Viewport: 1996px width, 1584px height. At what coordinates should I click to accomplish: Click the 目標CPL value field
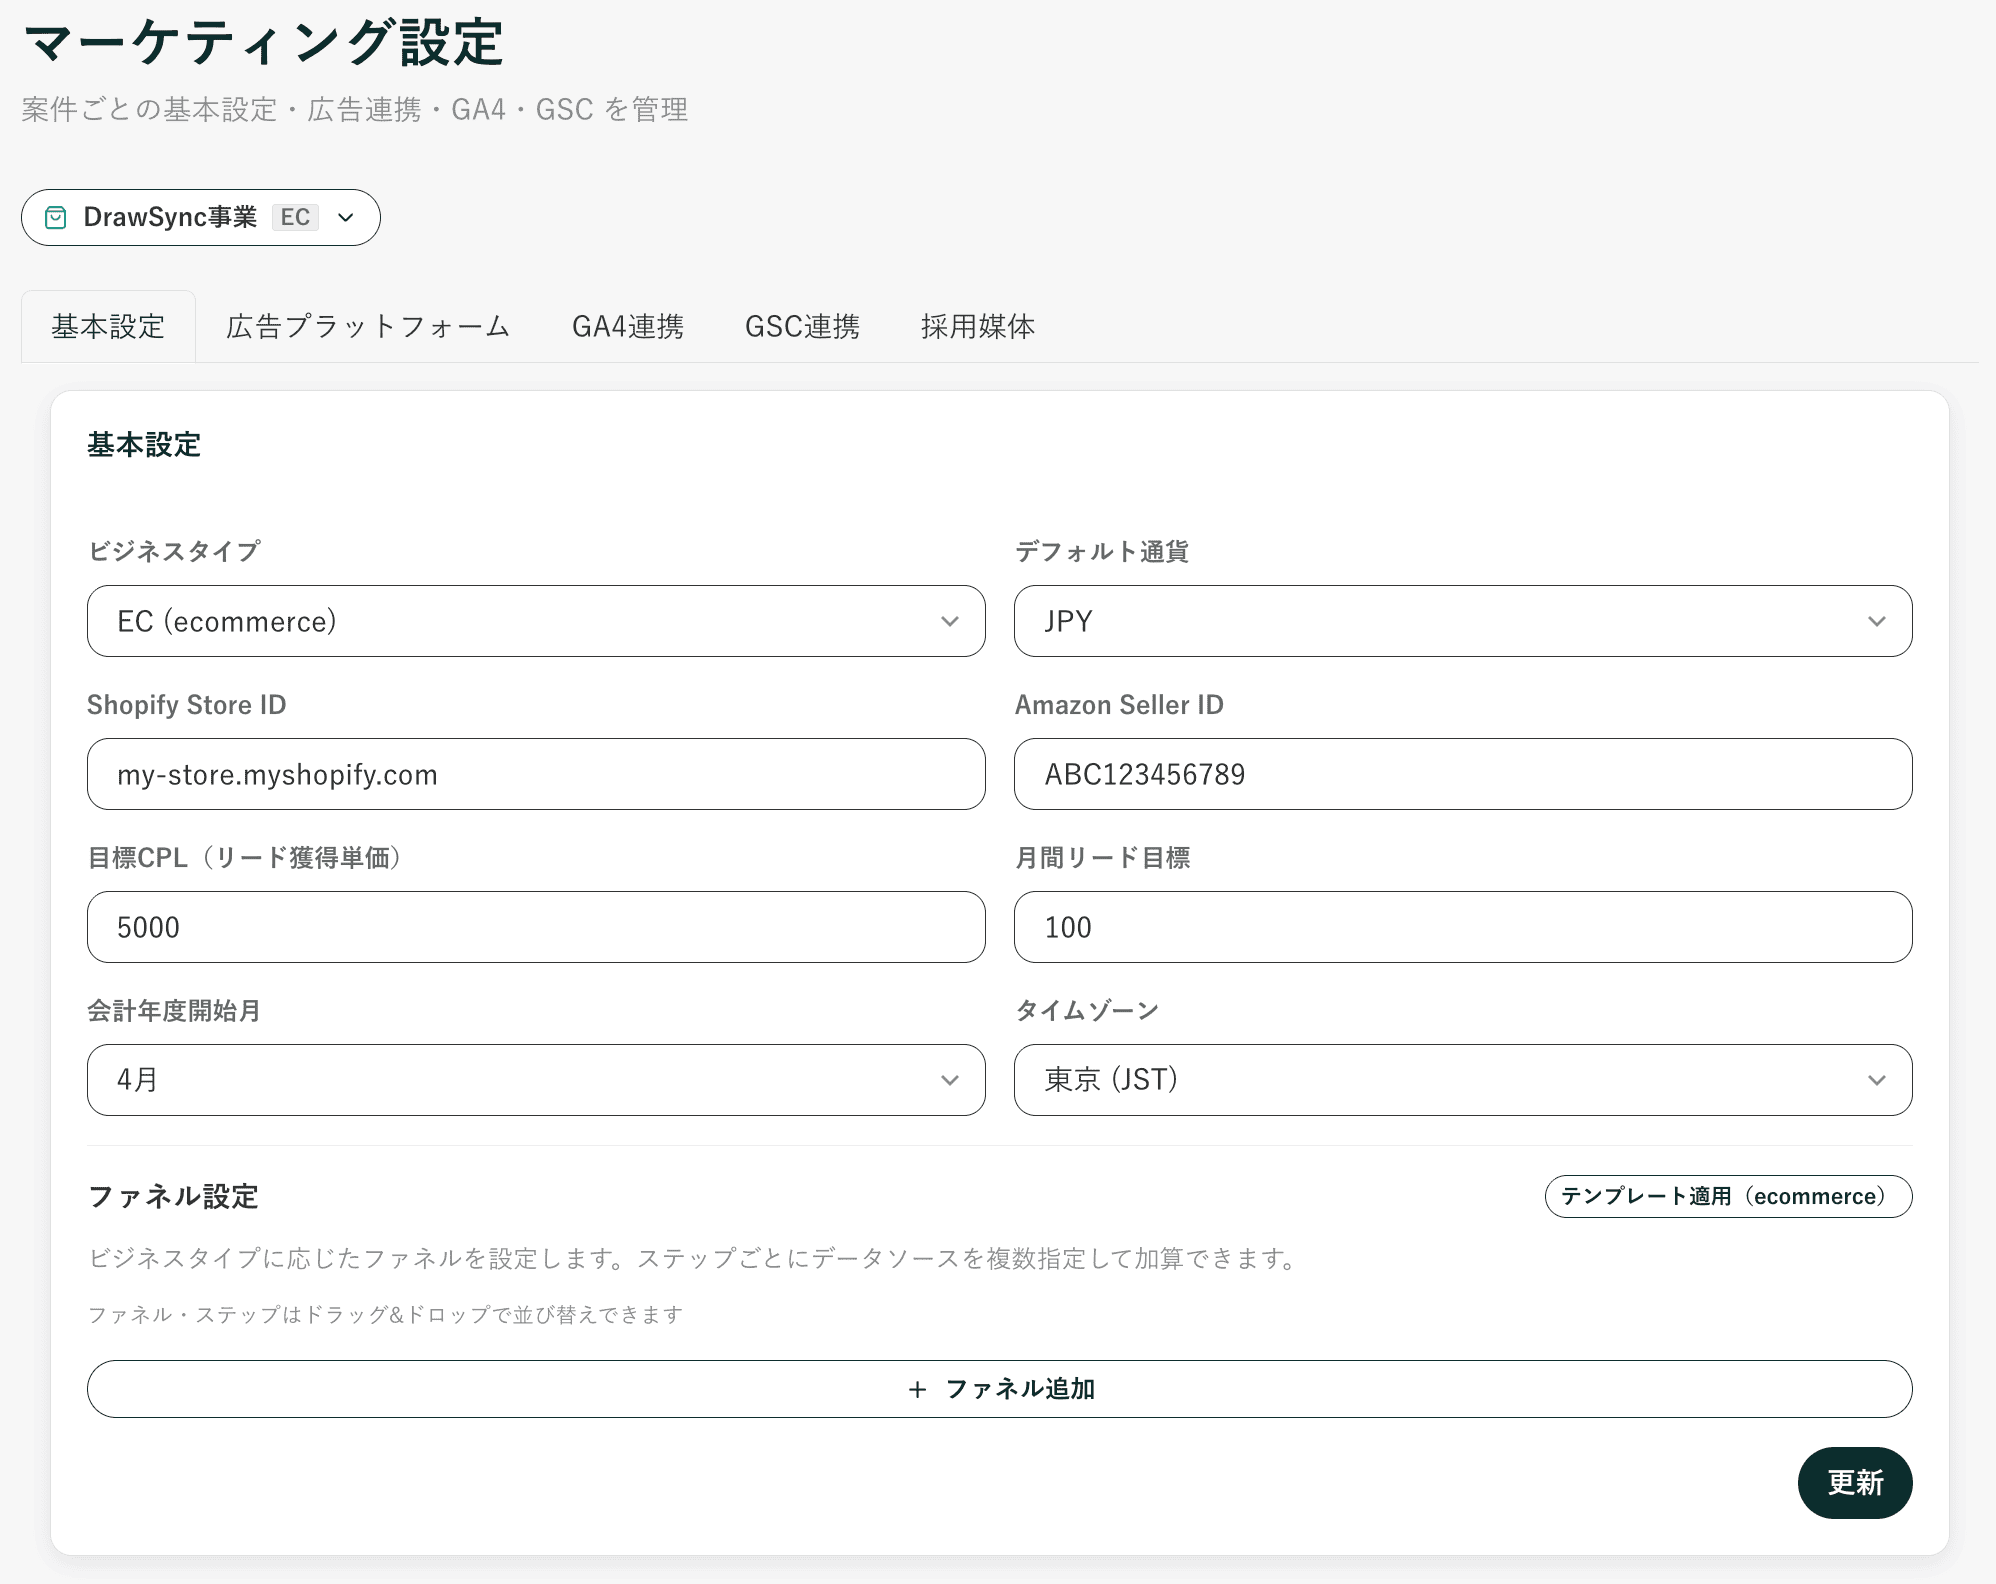pyautogui.click(x=535, y=927)
